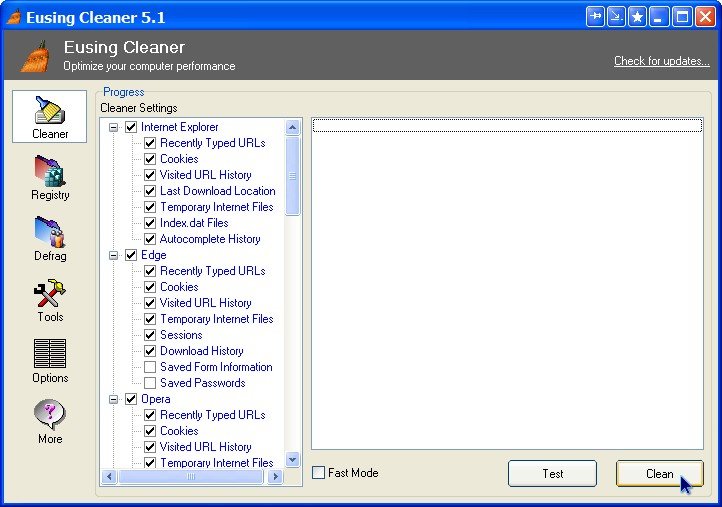This screenshot has width=722, height=507.
Task: Collapse the Edge tree node
Action: click(x=113, y=255)
